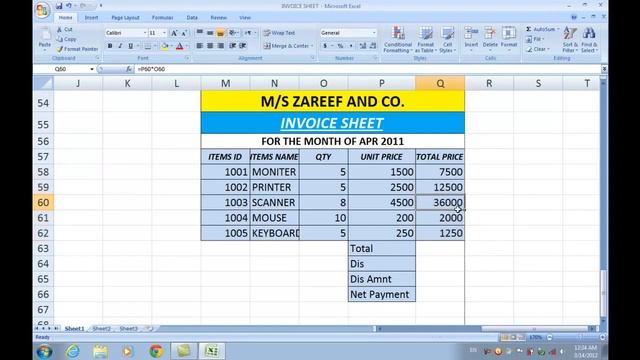
Task: Apply Accounting dollar number format
Action: (325, 46)
